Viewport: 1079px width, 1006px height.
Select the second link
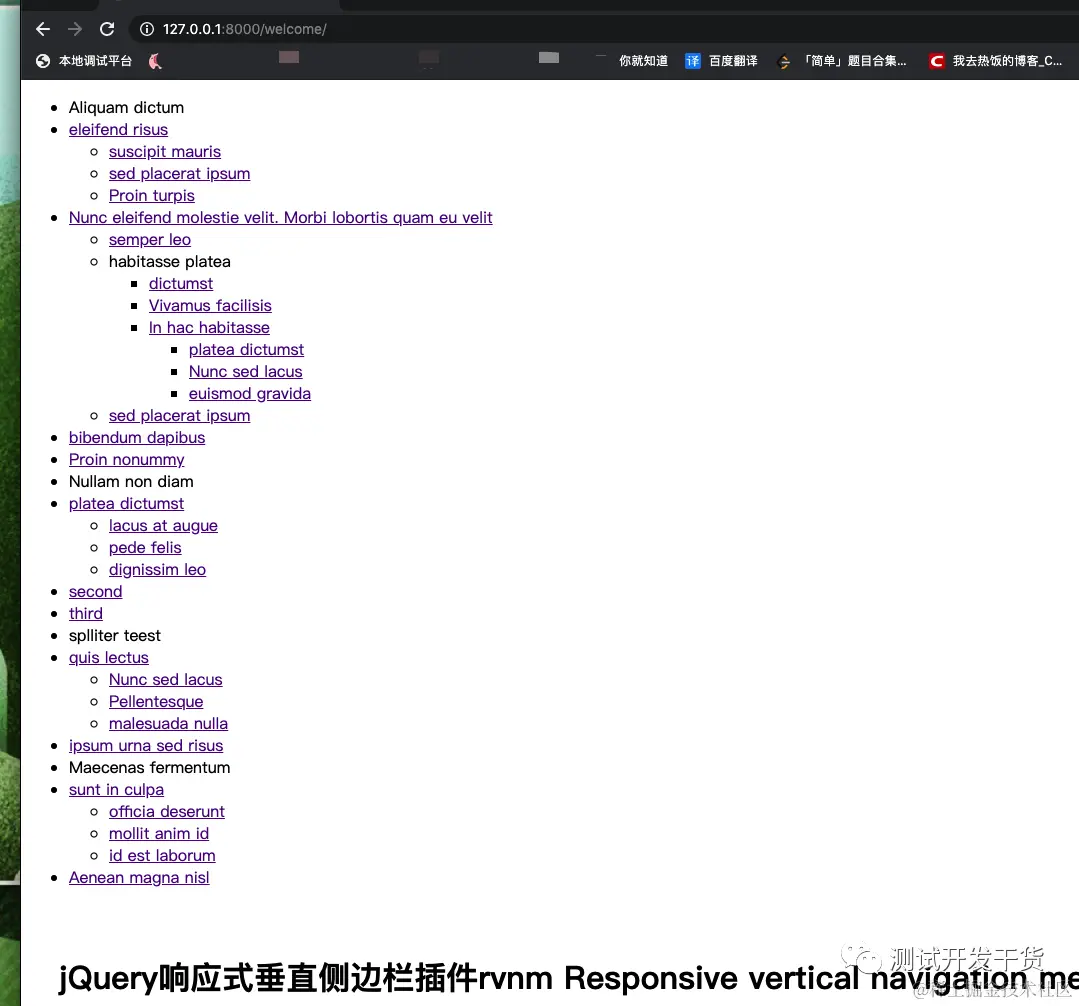pyautogui.click(x=95, y=591)
